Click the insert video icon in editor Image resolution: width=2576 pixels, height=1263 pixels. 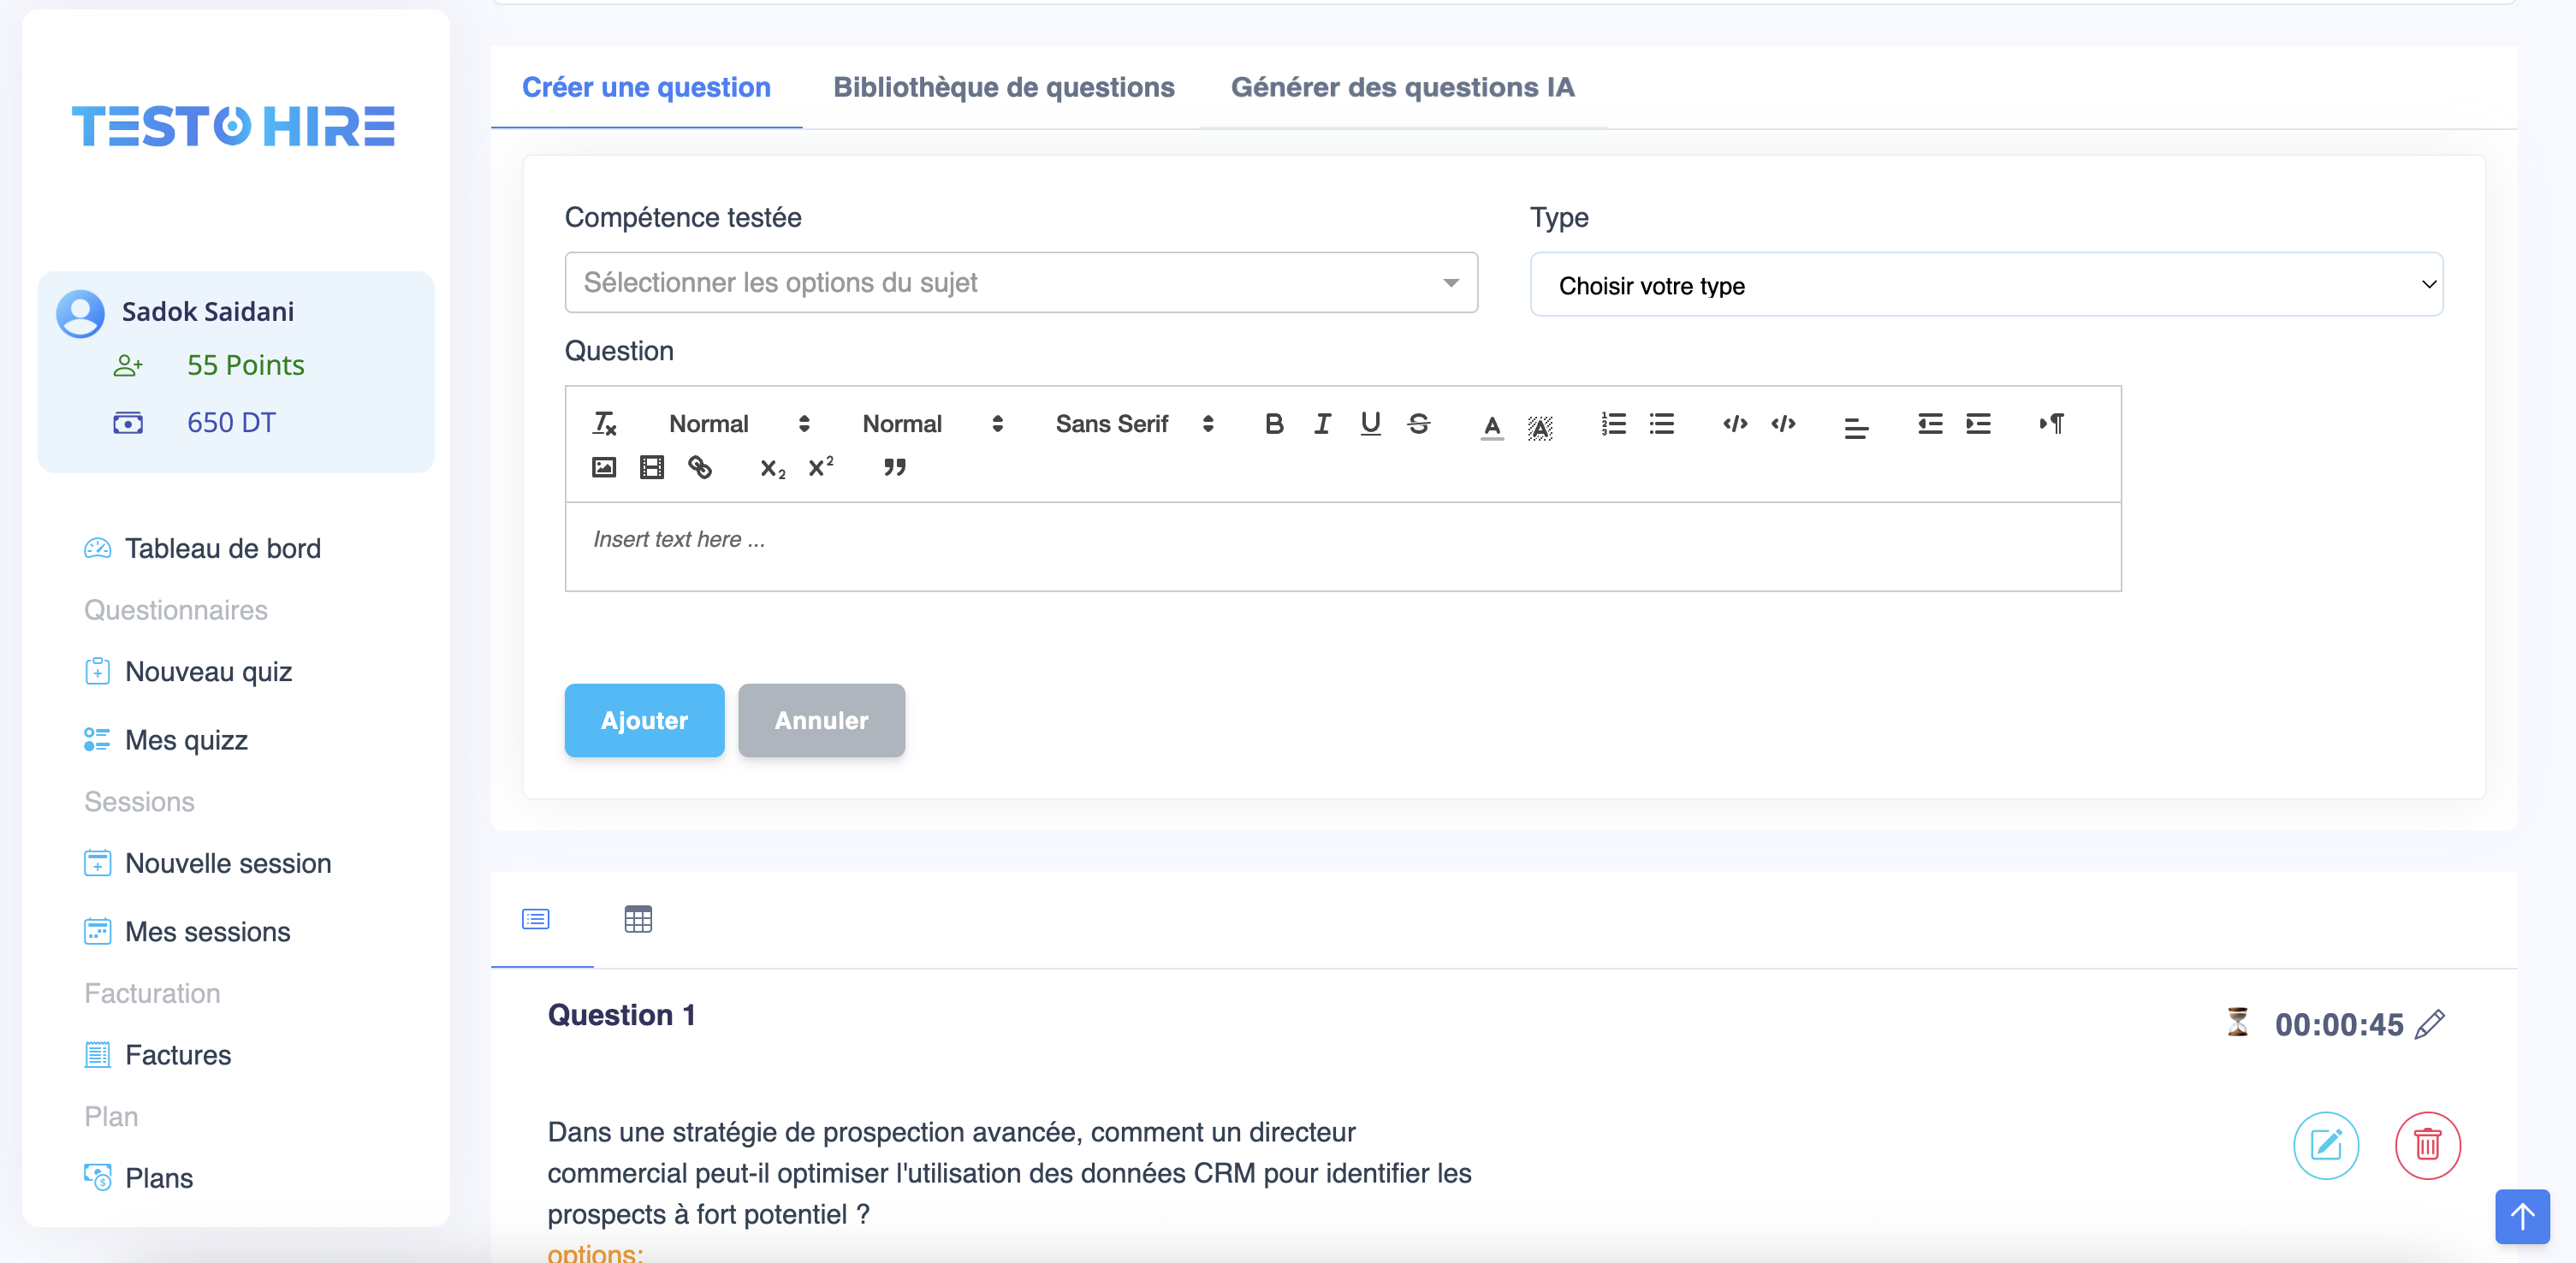pyautogui.click(x=652, y=467)
